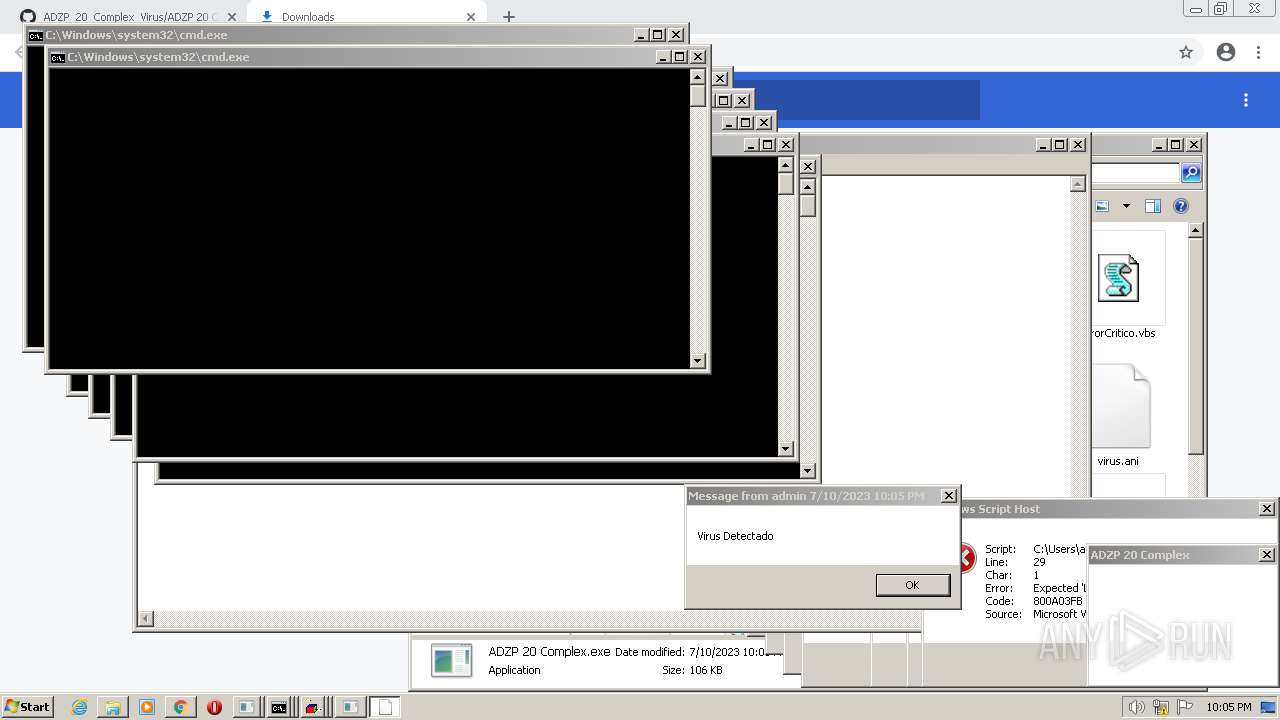
Task: Open a new Chrome tab
Action: (x=508, y=17)
